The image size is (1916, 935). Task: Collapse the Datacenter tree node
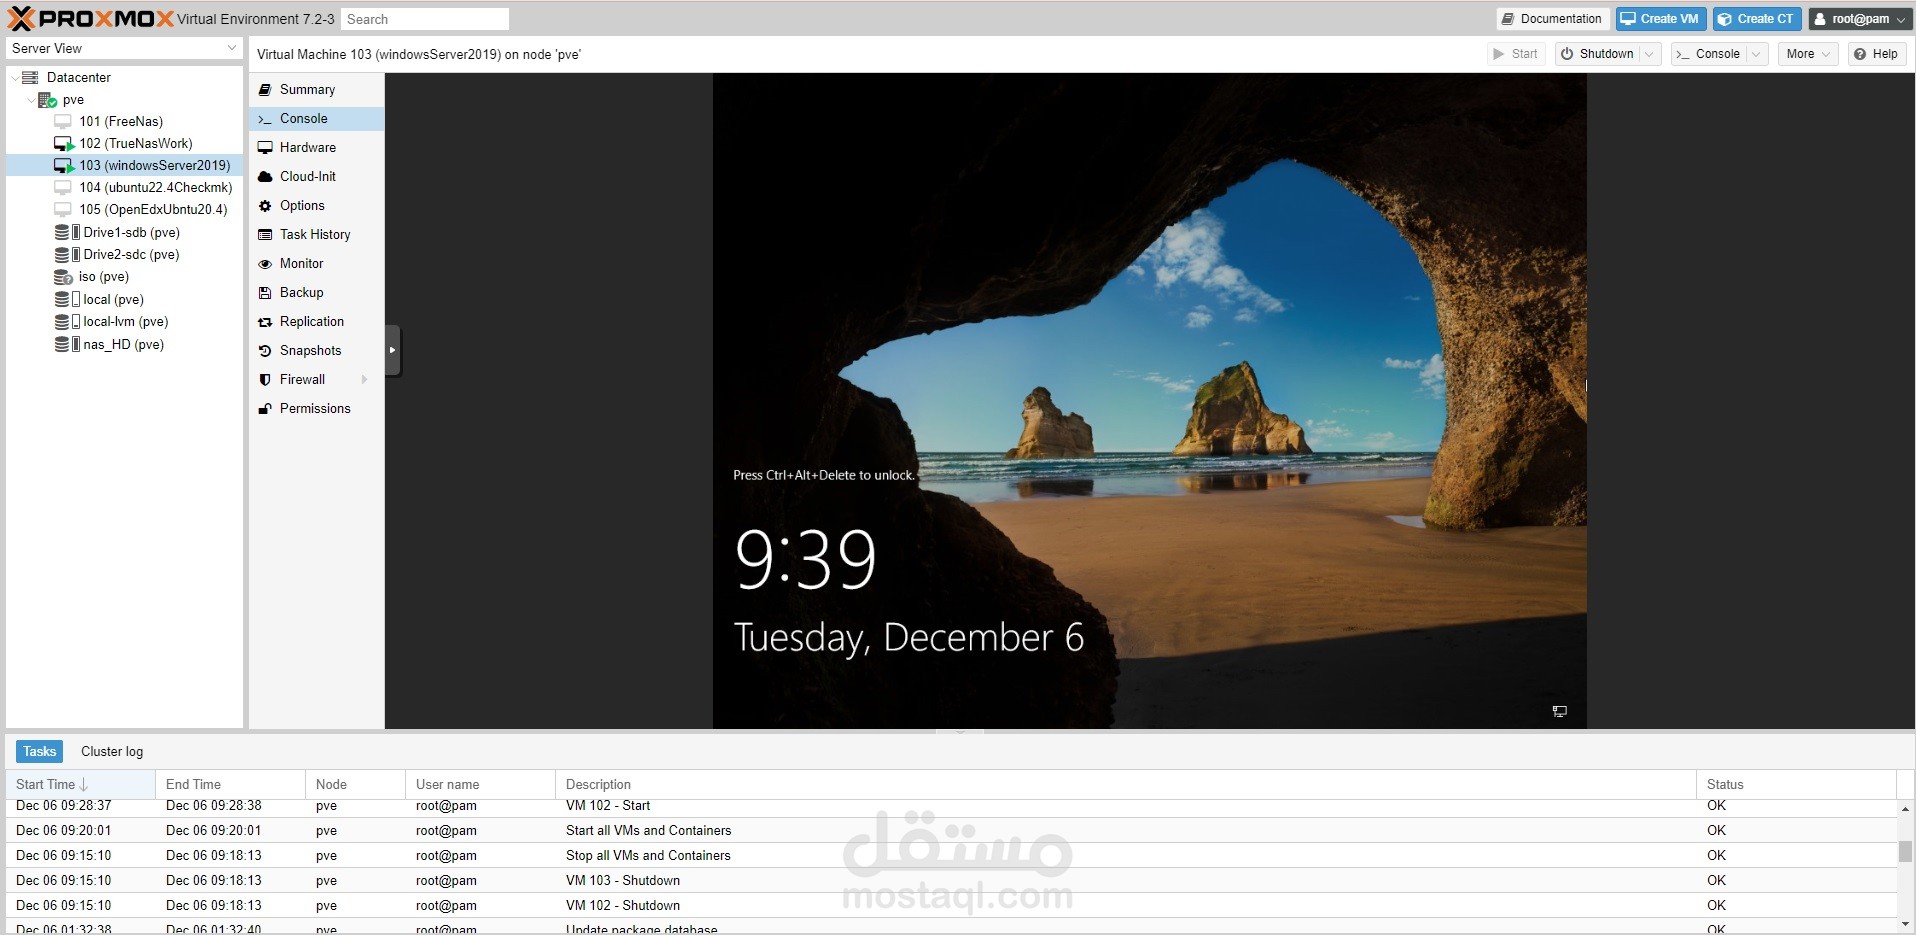click(14, 78)
